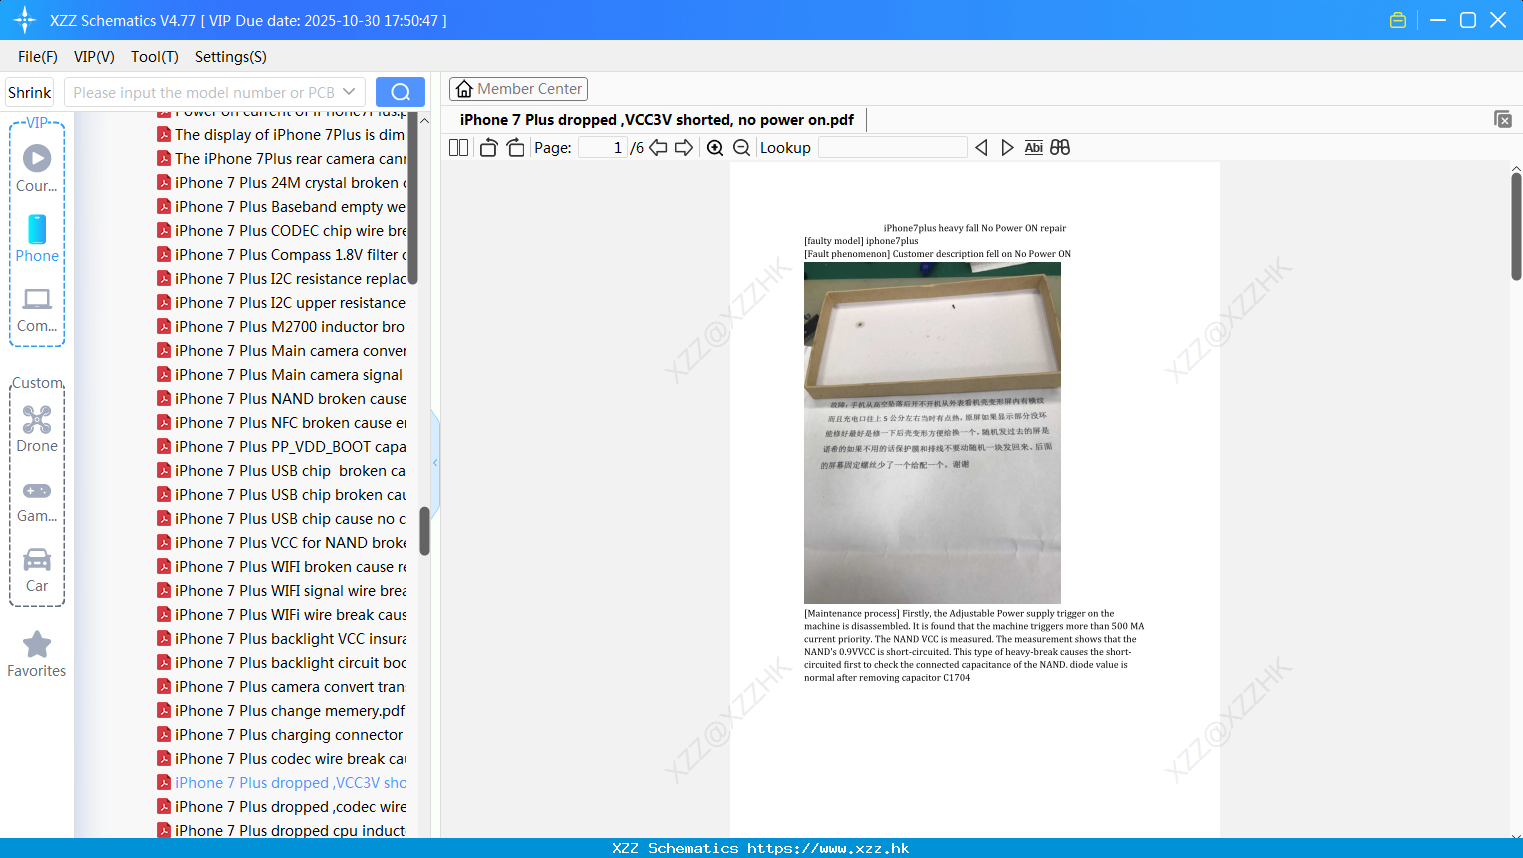Click the PDF viewer vertical scrollbar
The width and height of the screenshot is (1523, 858).
coord(1516,226)
